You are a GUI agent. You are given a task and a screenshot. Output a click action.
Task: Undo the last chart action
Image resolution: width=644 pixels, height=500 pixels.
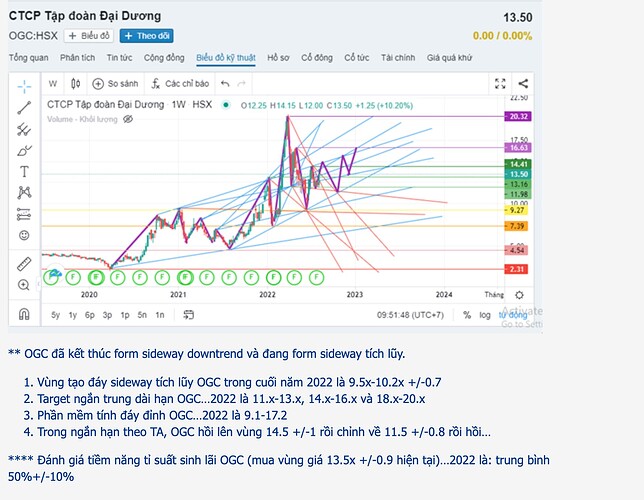[225, 84]
